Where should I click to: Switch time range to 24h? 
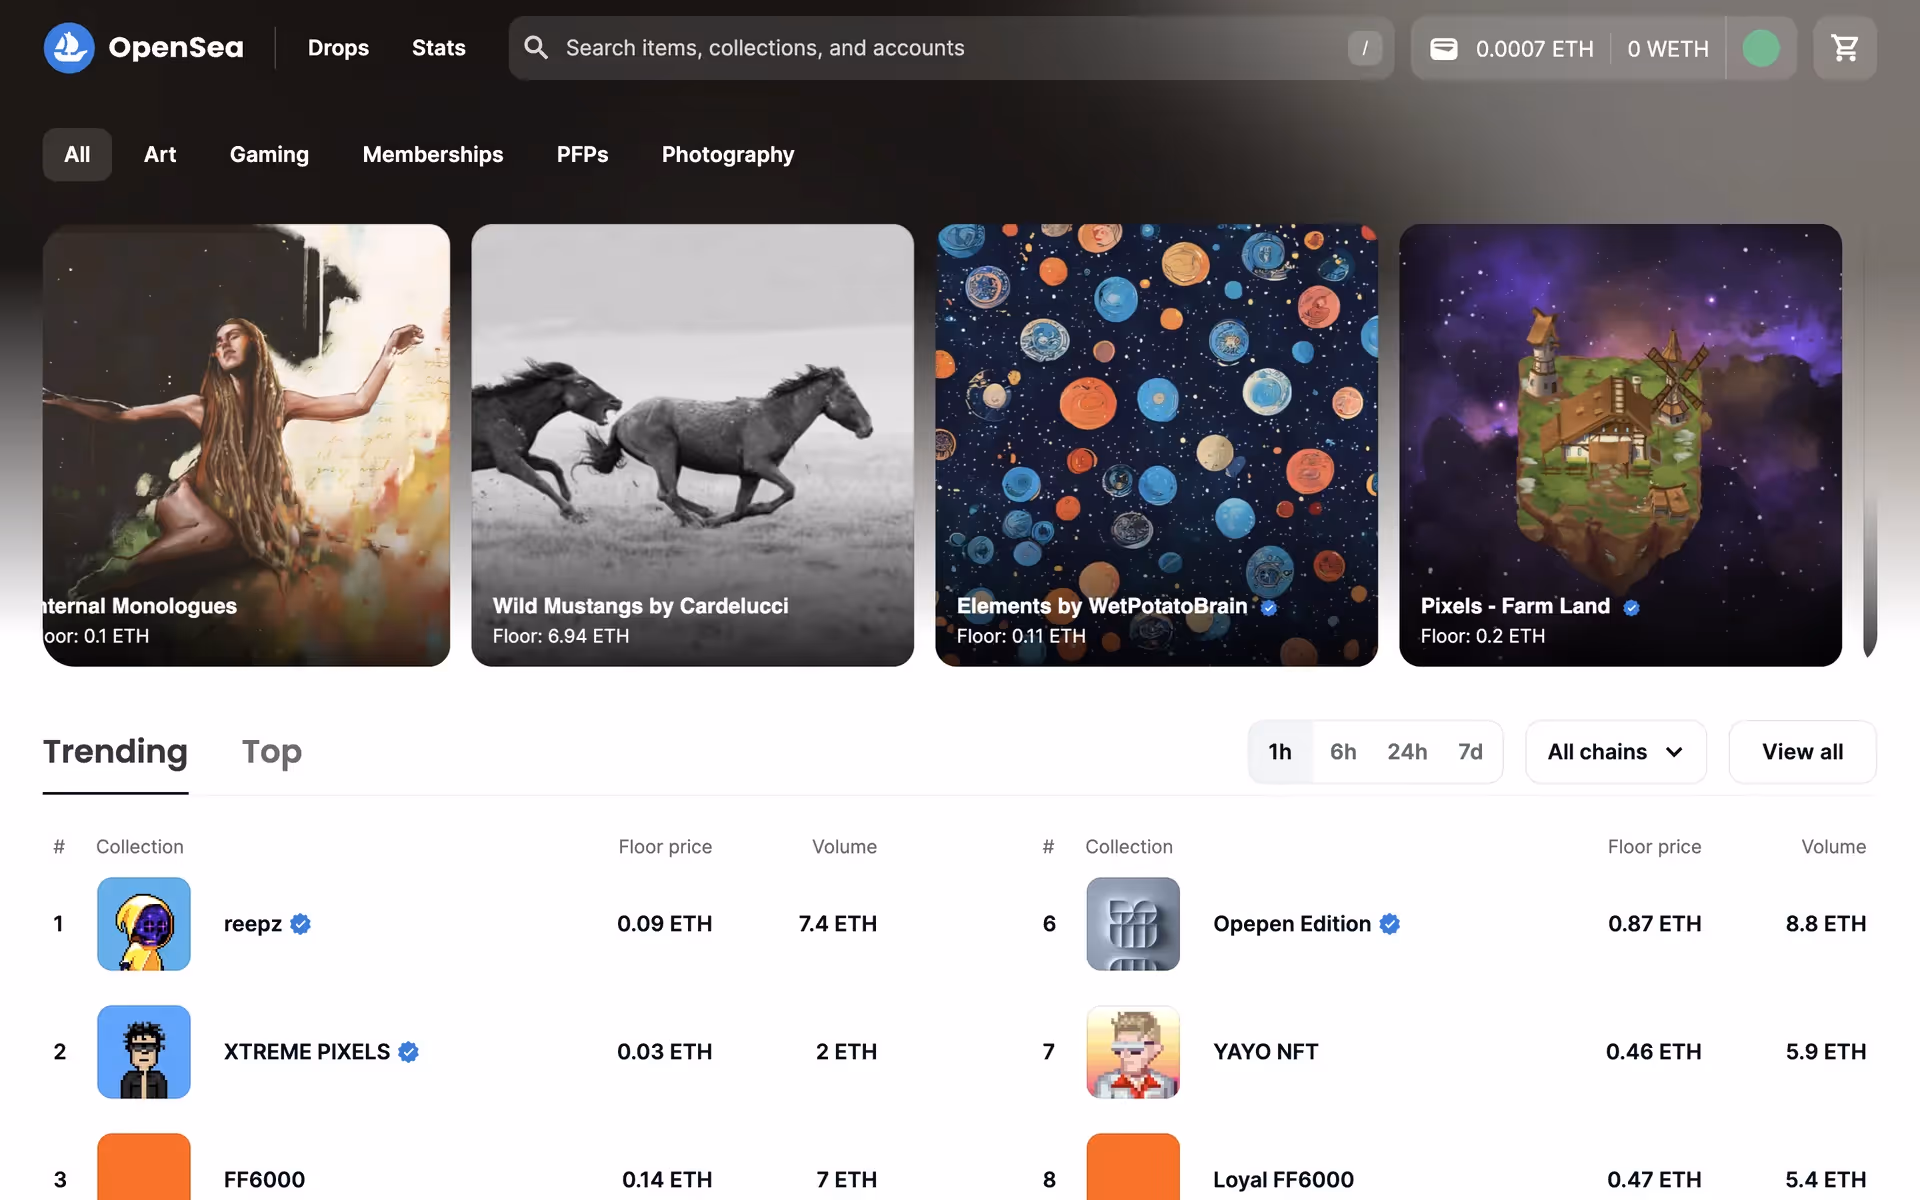tap(1406, 752)
